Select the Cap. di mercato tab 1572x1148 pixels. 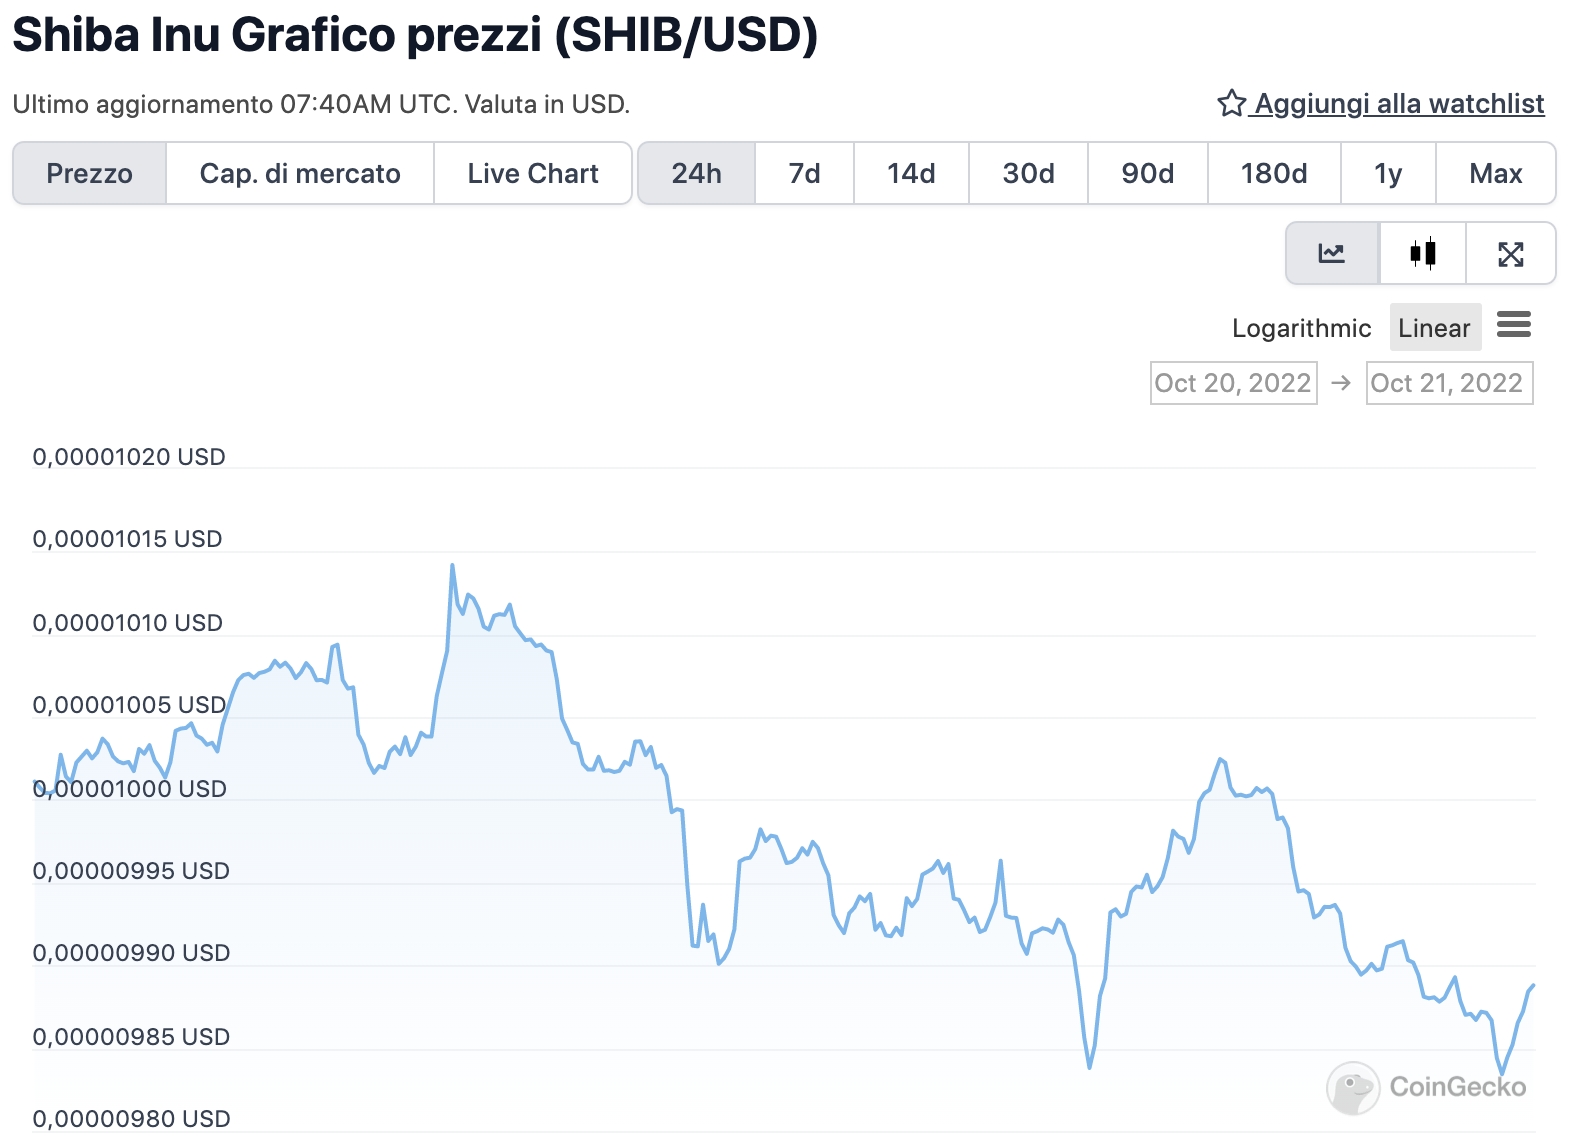(300, 173)
